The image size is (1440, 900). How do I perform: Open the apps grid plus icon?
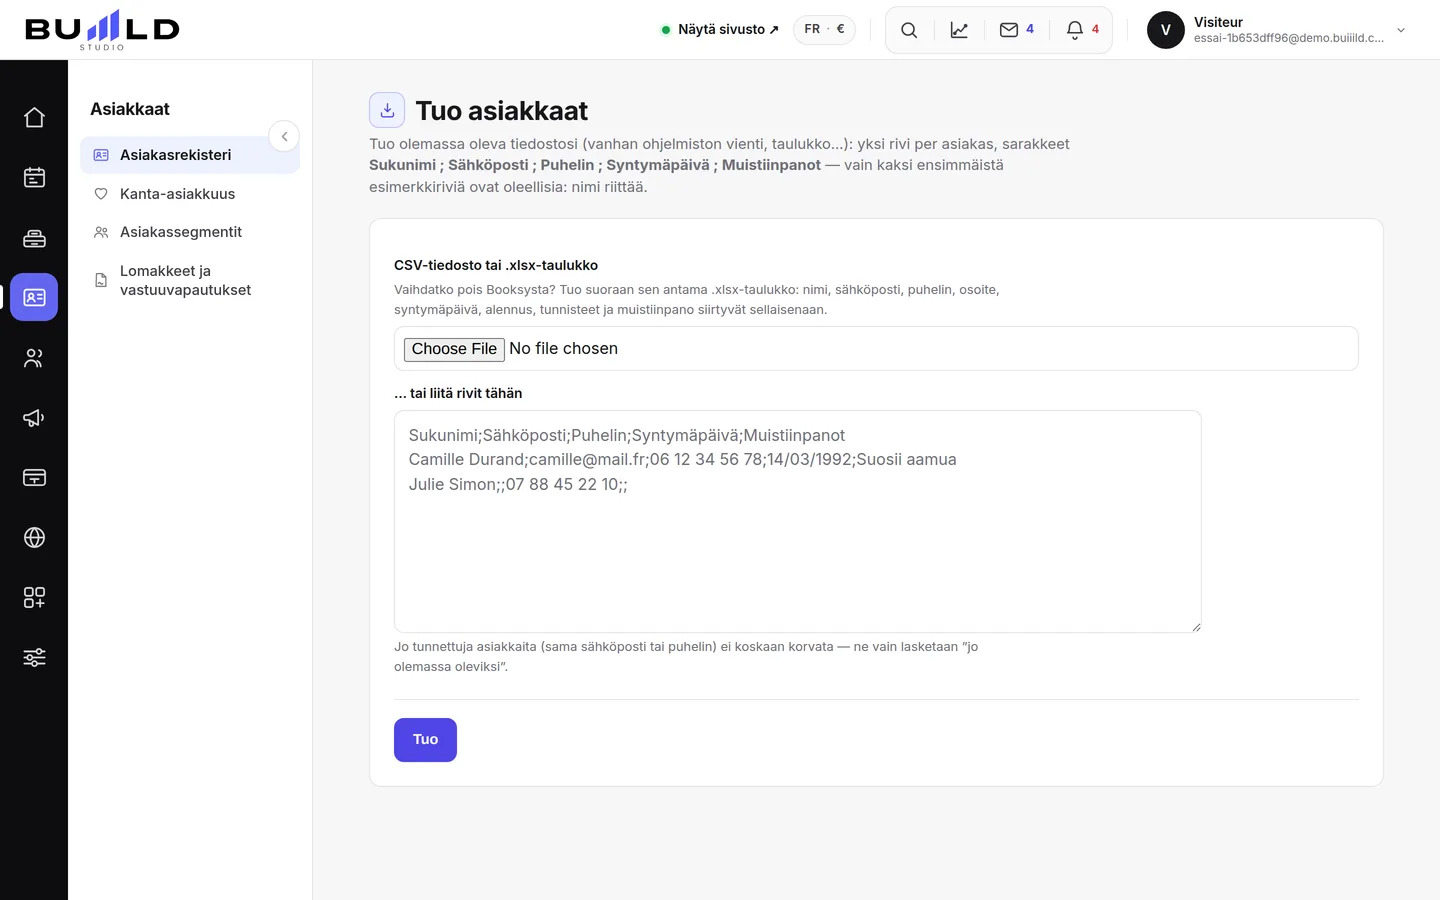tap(34, 597)
